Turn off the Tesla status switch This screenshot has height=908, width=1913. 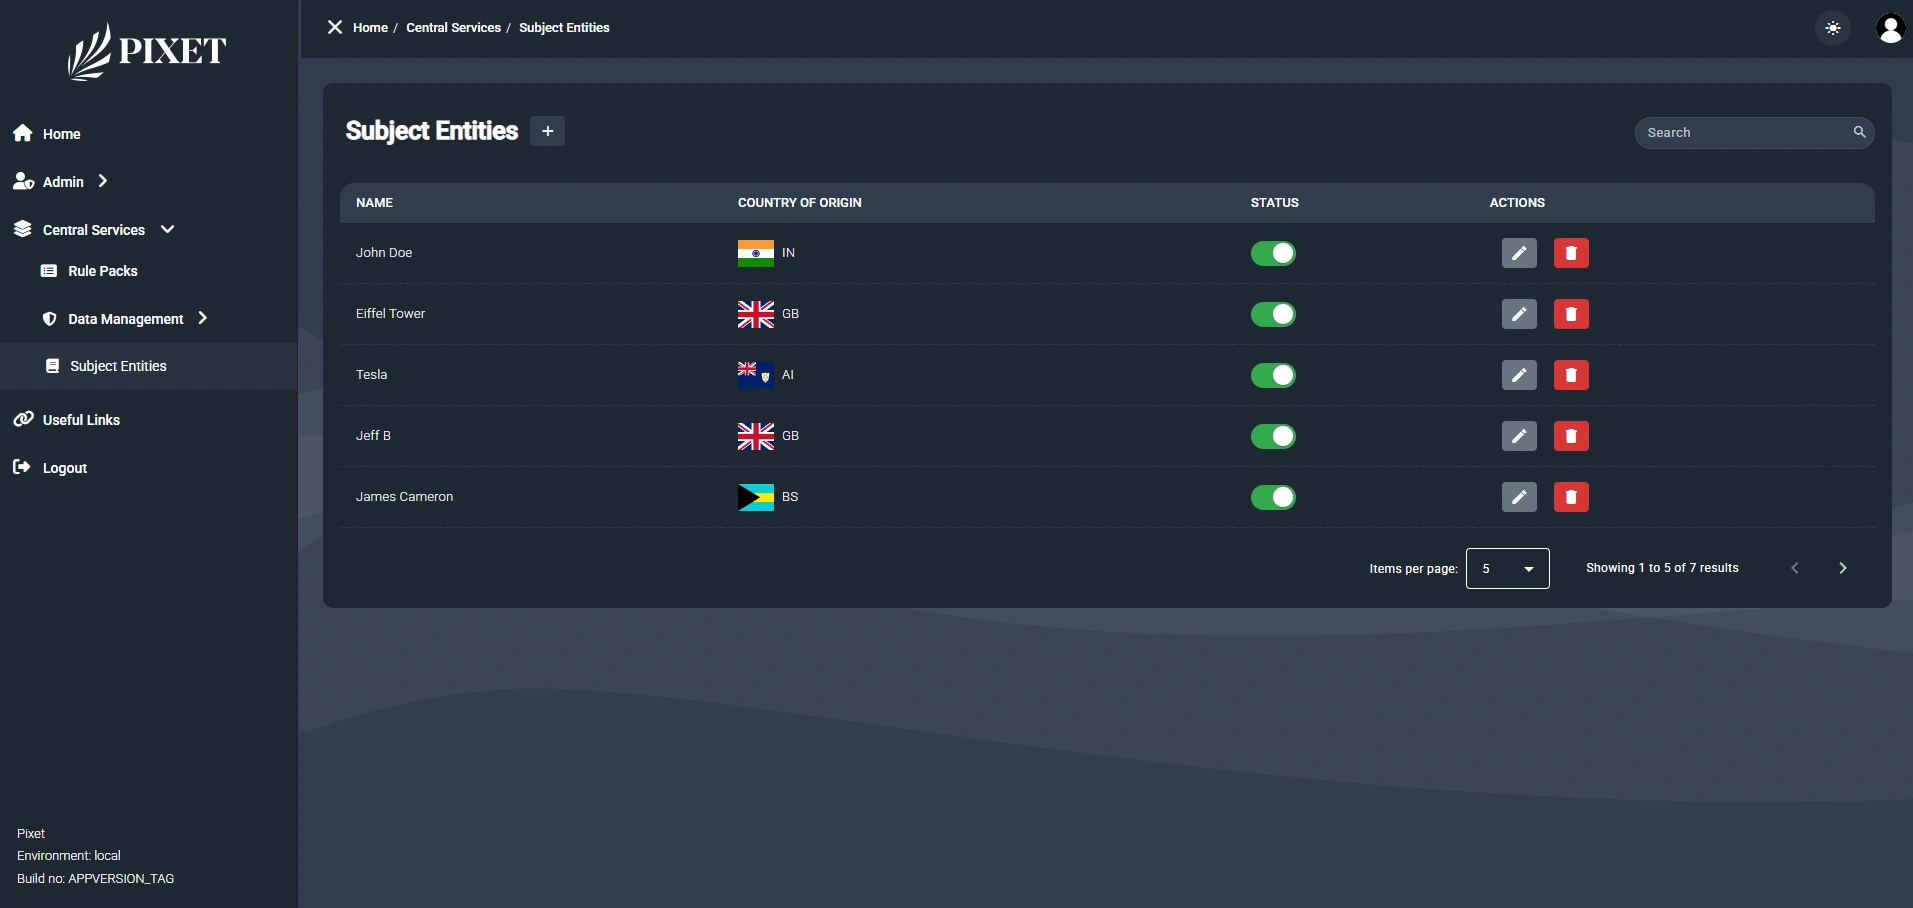coord(1273,375)
